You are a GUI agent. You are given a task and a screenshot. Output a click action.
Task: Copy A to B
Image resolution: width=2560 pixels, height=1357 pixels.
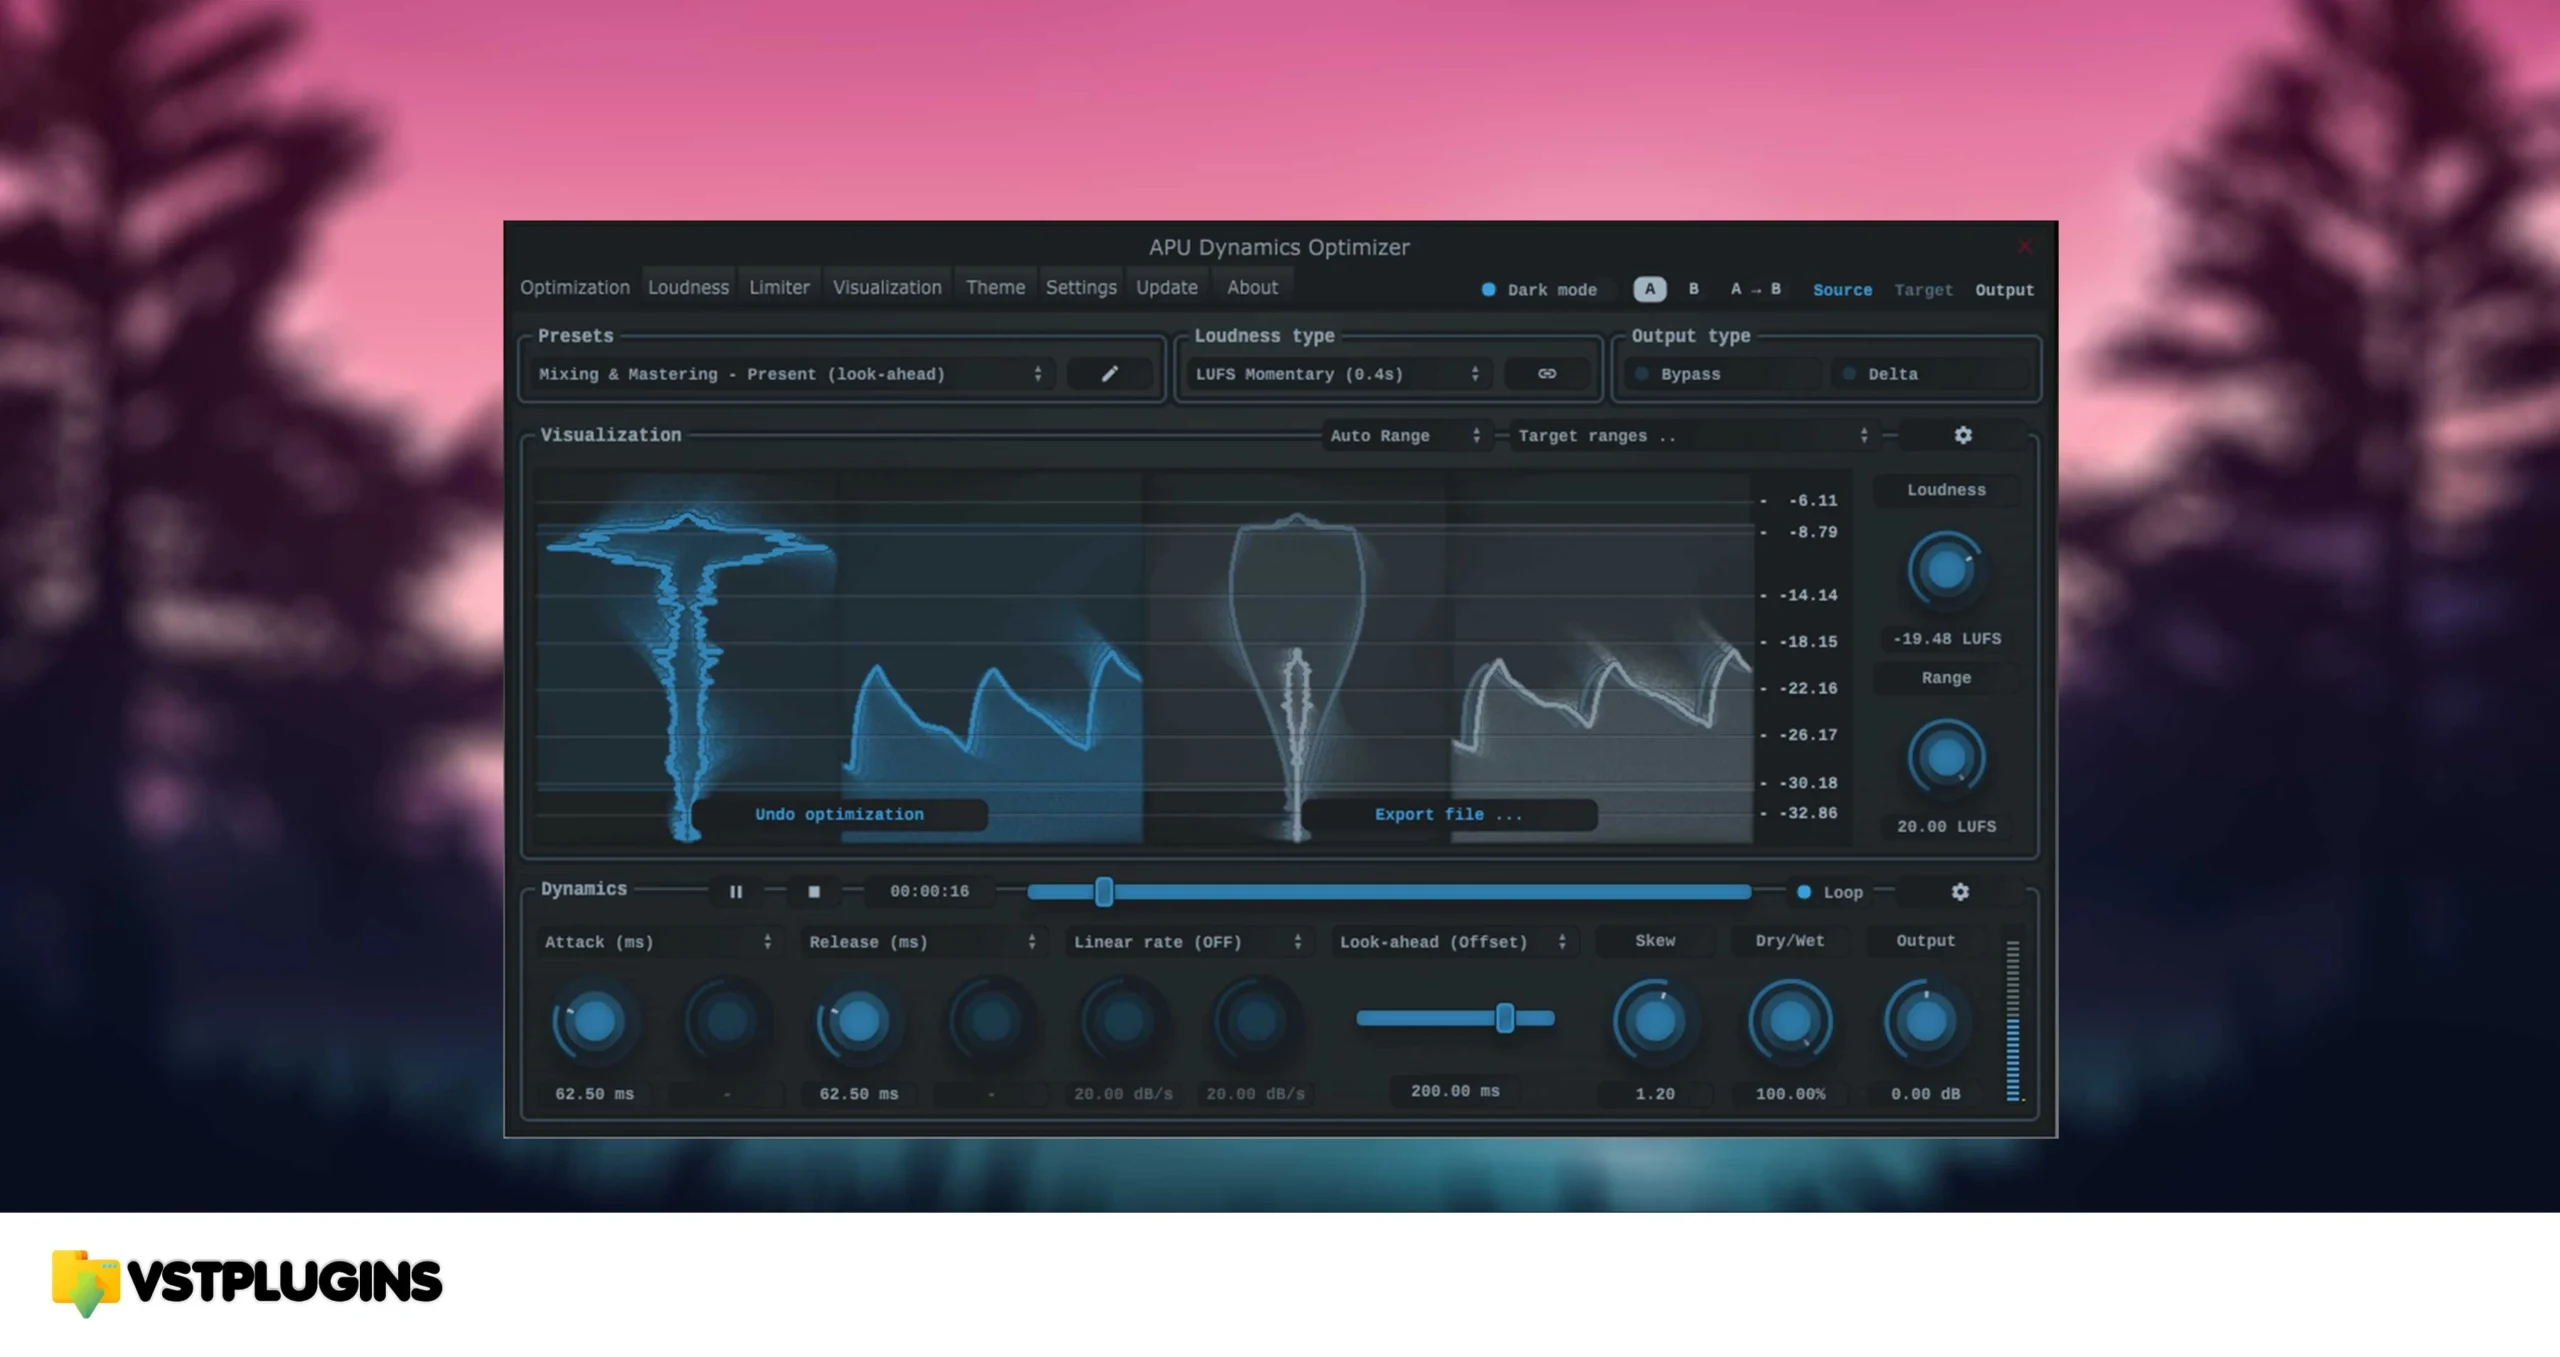tap(1755, 289)
